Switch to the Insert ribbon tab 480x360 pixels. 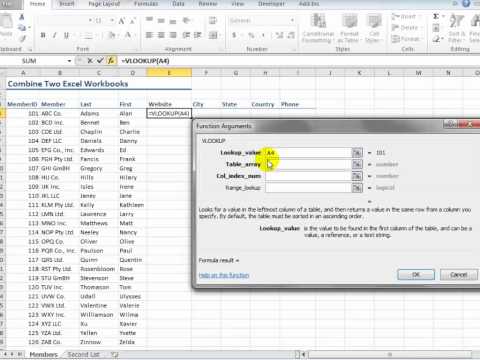(x=67, y=4)
